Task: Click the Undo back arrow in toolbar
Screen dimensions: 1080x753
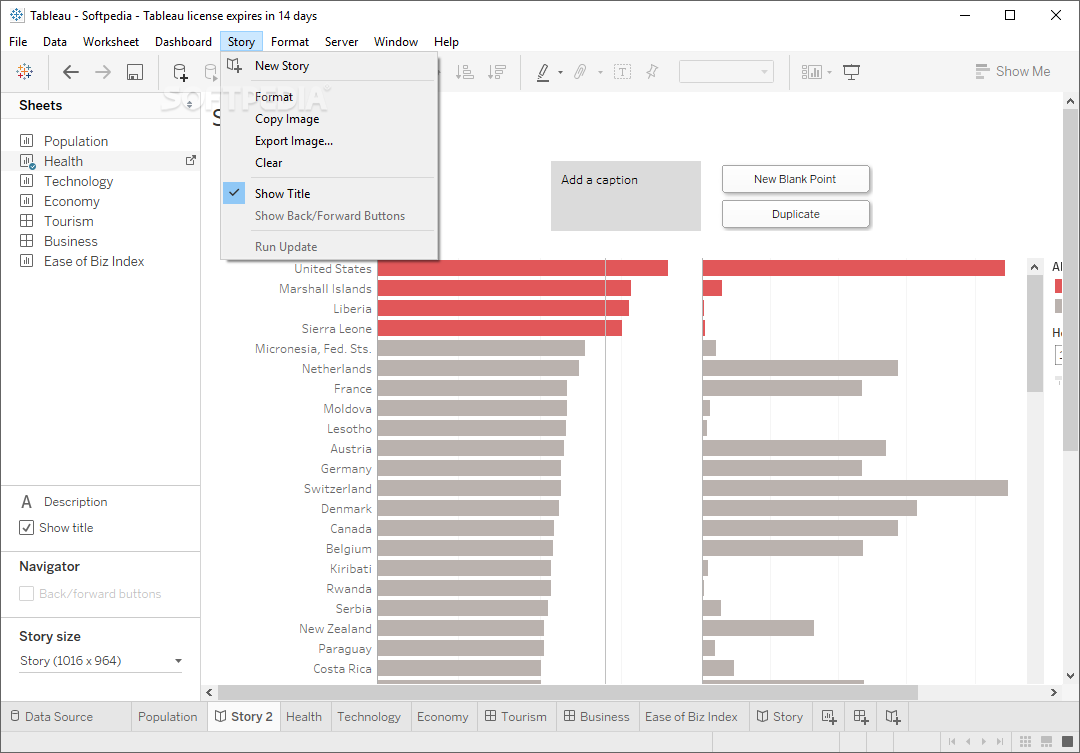Action: tap(71, 72)
